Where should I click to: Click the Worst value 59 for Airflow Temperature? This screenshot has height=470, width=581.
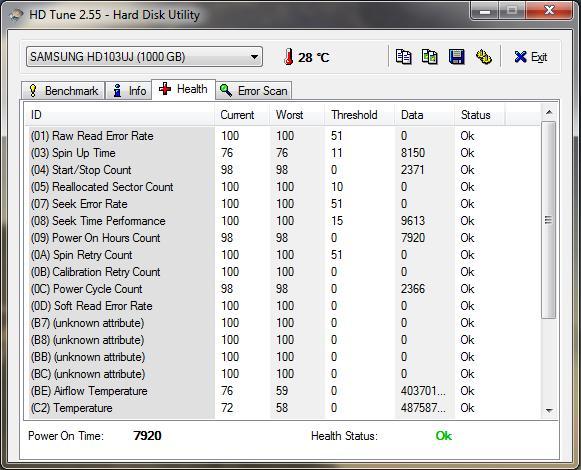(282, 391)
